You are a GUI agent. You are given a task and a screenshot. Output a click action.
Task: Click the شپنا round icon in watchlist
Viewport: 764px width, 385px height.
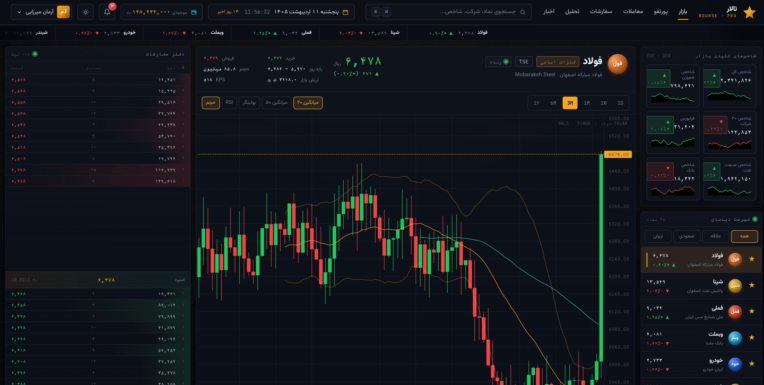click(735, 286)
